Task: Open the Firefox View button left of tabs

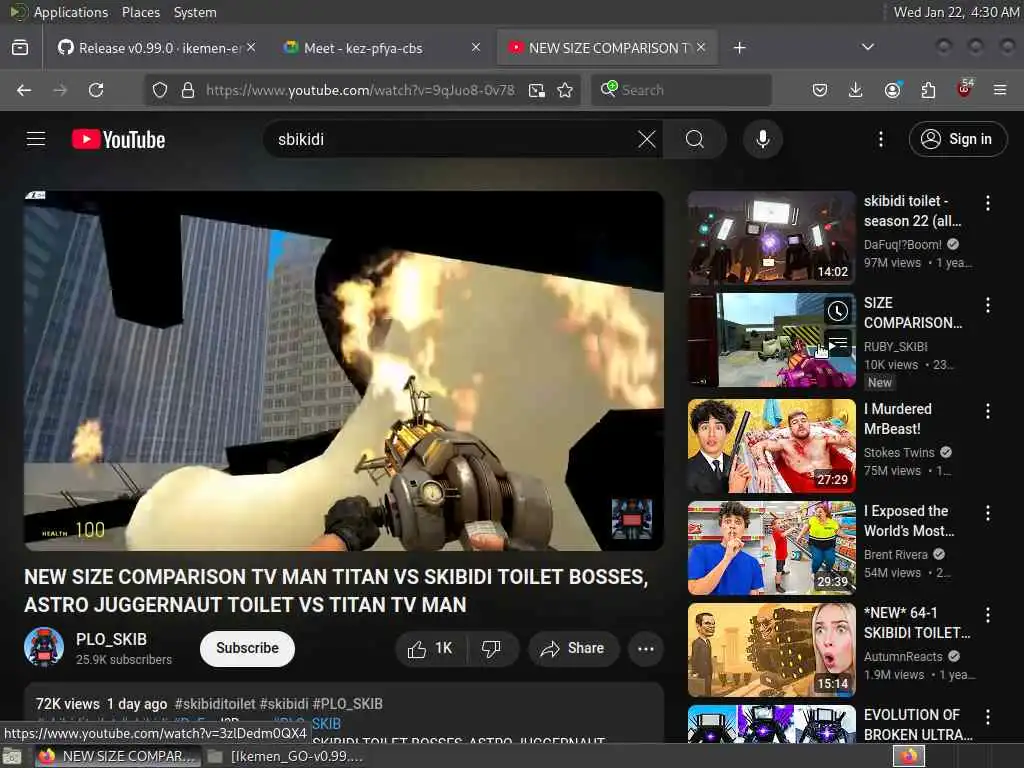Action: 20,48
